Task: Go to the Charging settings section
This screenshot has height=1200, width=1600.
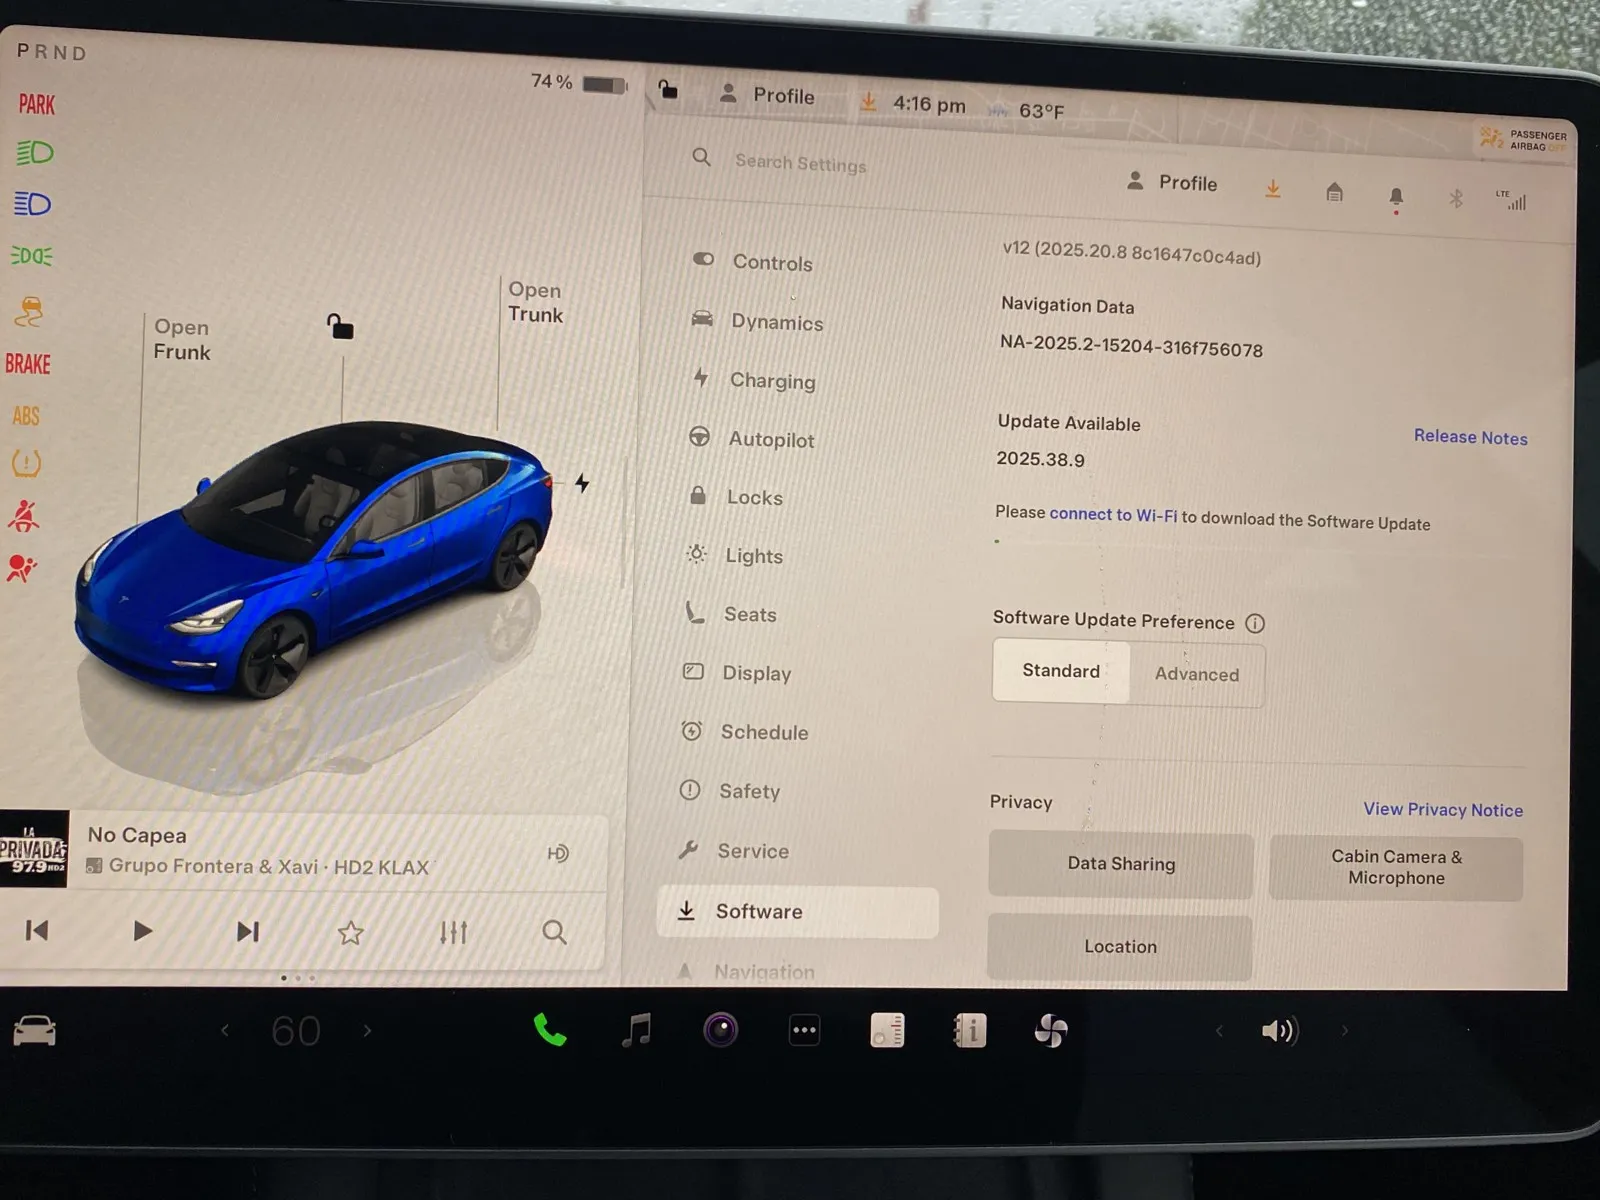Action: coord(772,381)
